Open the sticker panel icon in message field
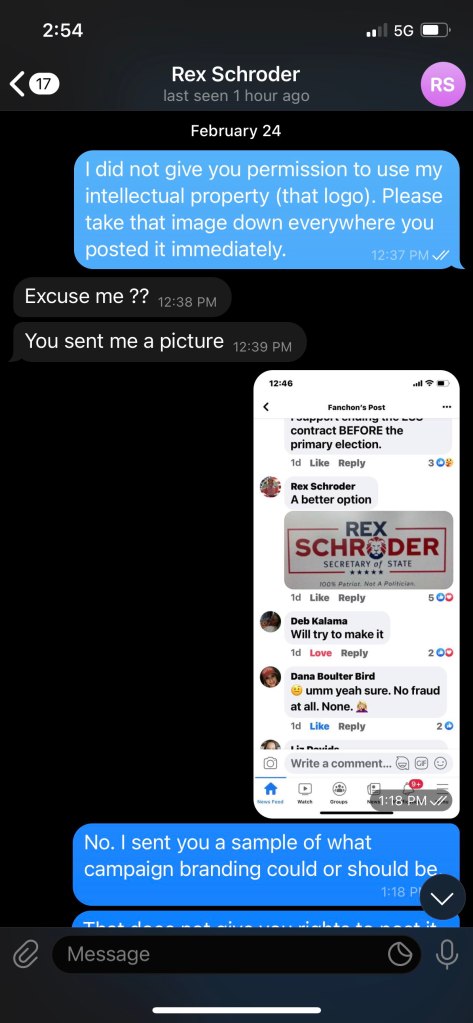The image size is (473, 1023). 400,954
